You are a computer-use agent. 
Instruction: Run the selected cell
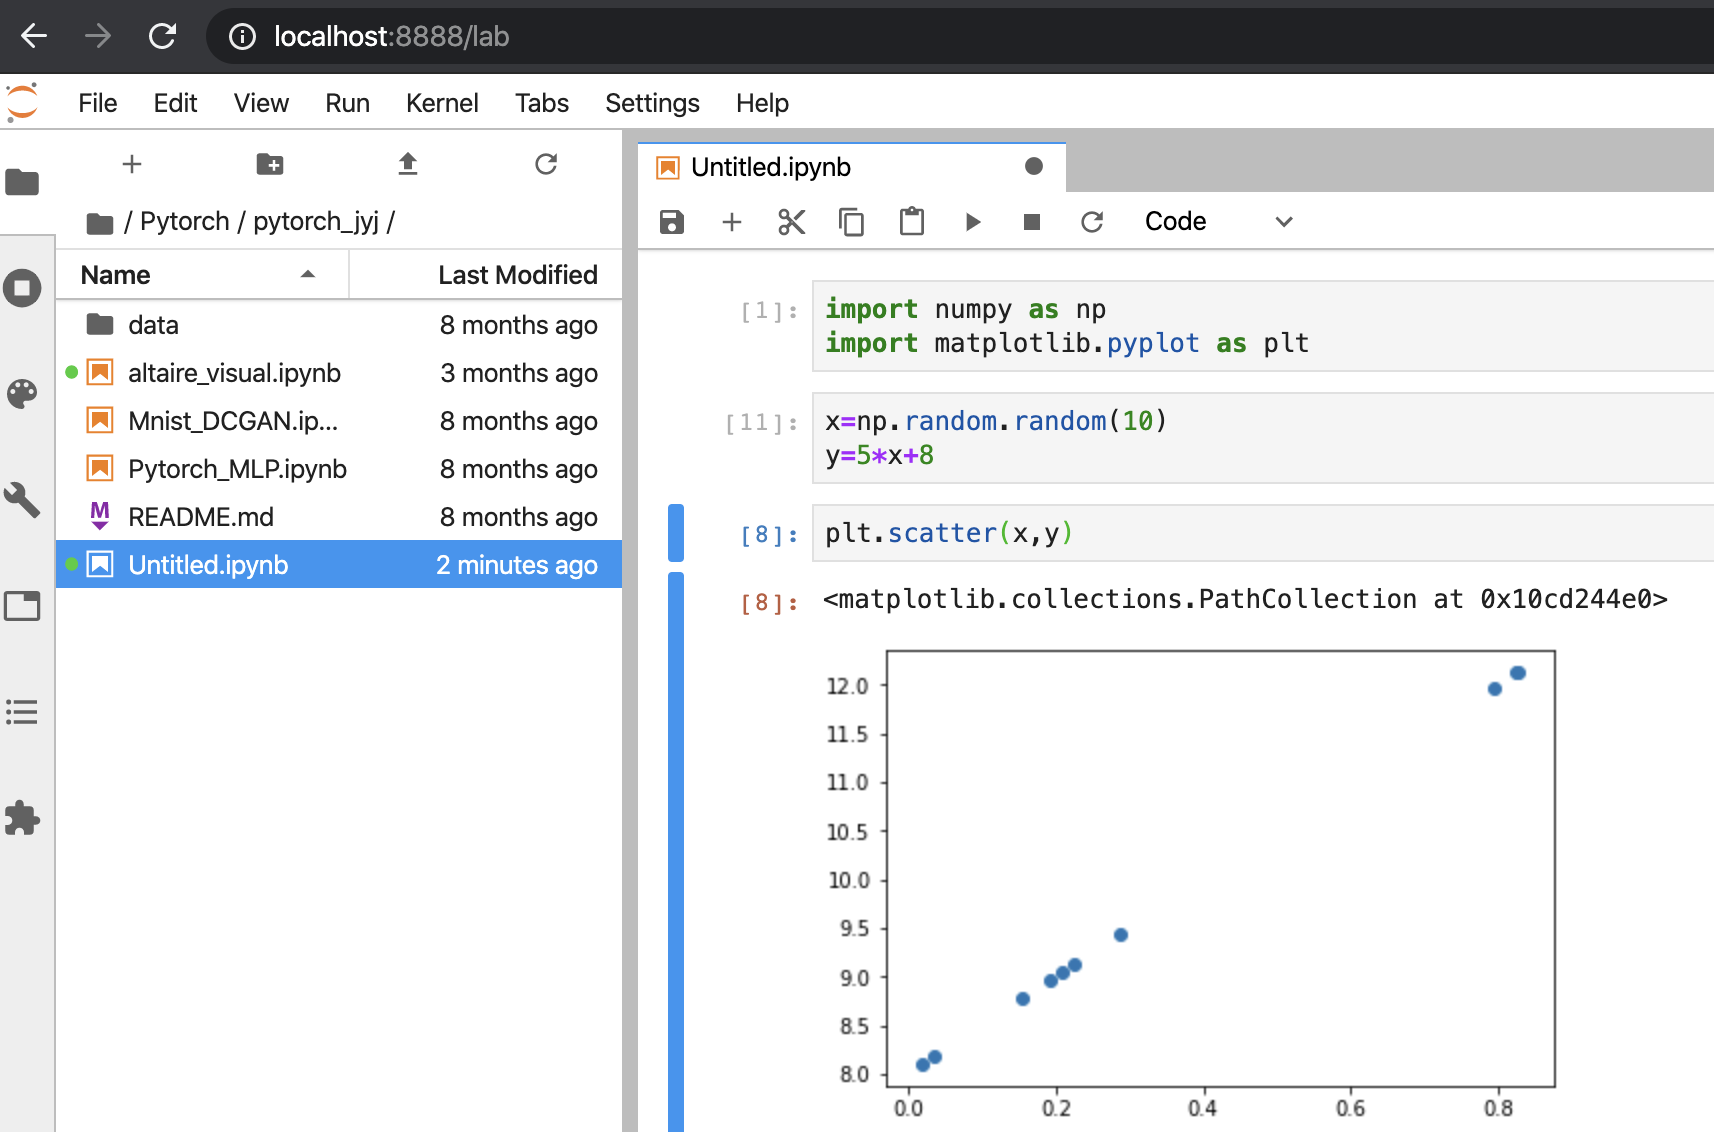[x=972, y=222]
